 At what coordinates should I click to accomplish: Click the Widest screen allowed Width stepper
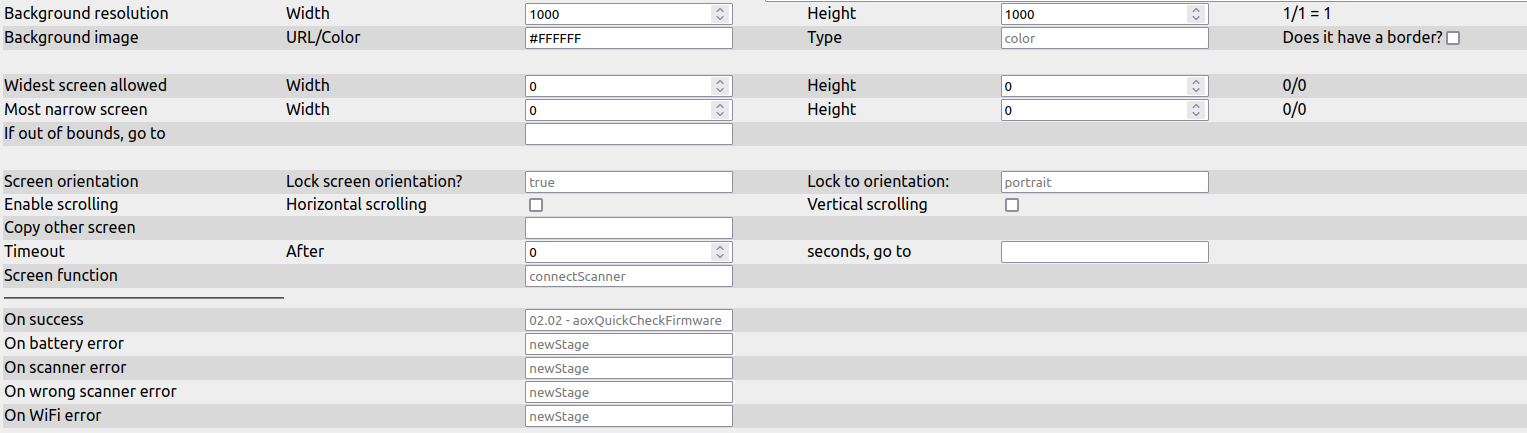(719, 86)
